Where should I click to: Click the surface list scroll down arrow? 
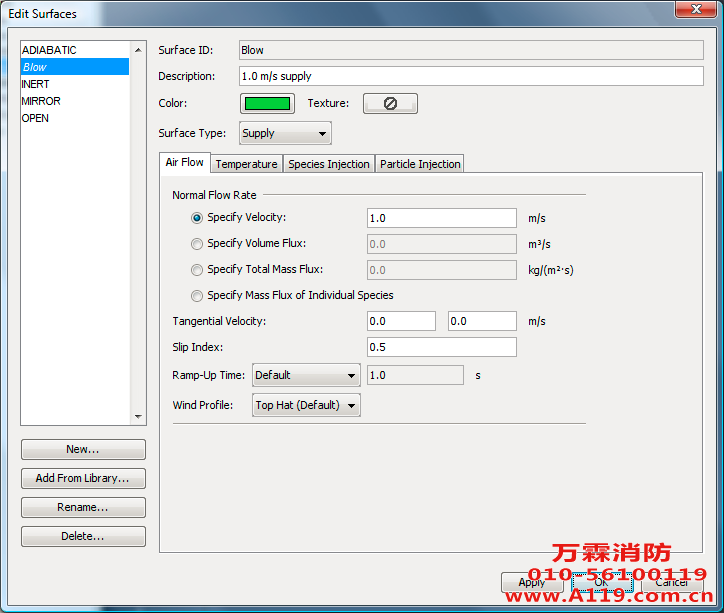click(139, 417)
